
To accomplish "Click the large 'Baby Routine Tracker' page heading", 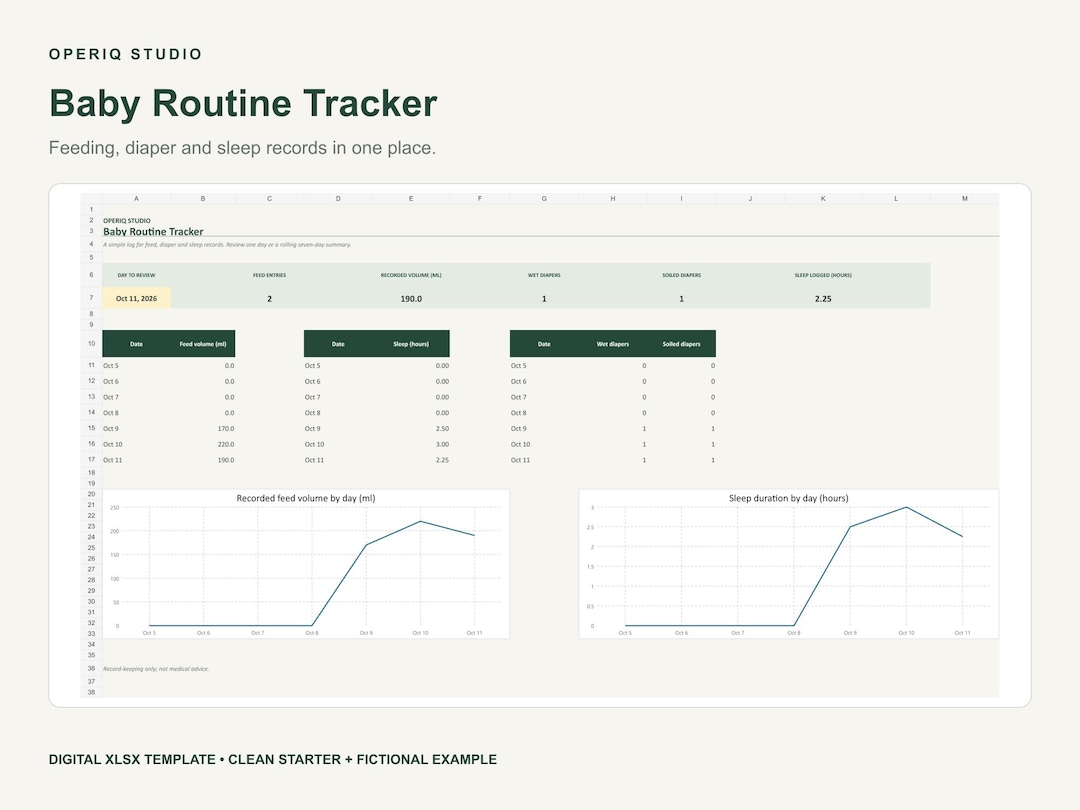I will click(x=243, y=103).
